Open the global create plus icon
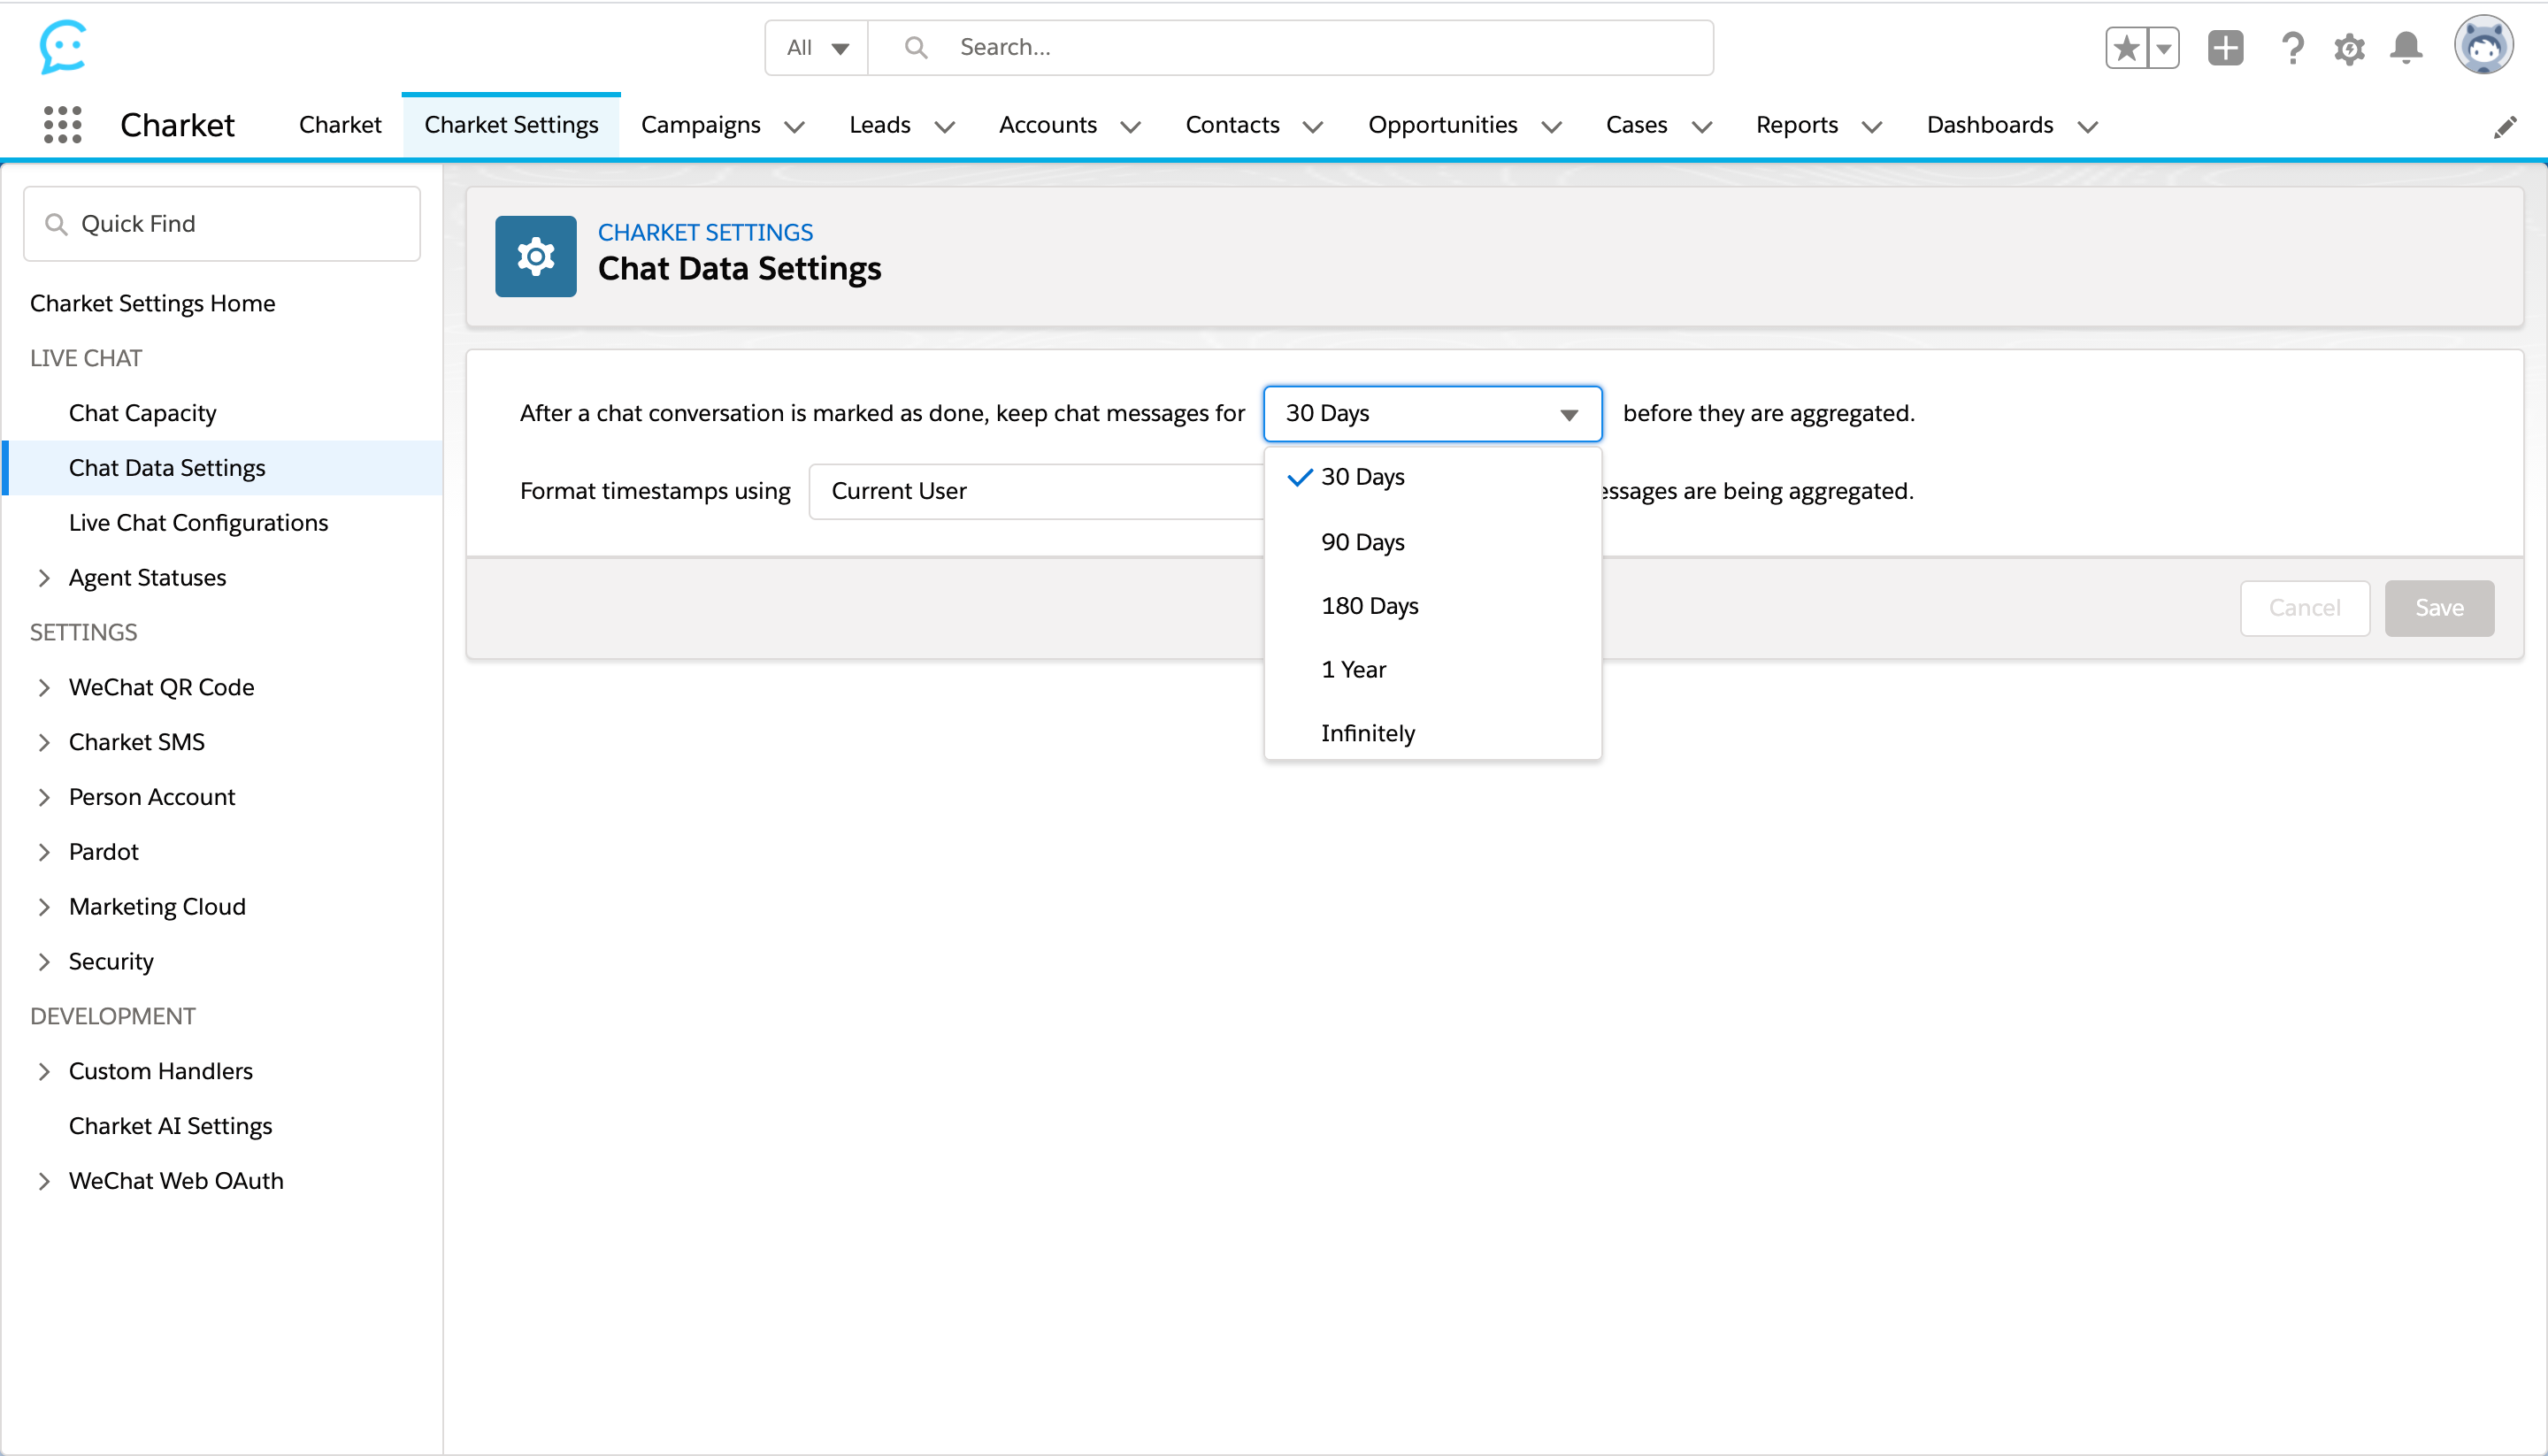The width and height of the screenshot is (2548, 1456). tap(2225, 48)
